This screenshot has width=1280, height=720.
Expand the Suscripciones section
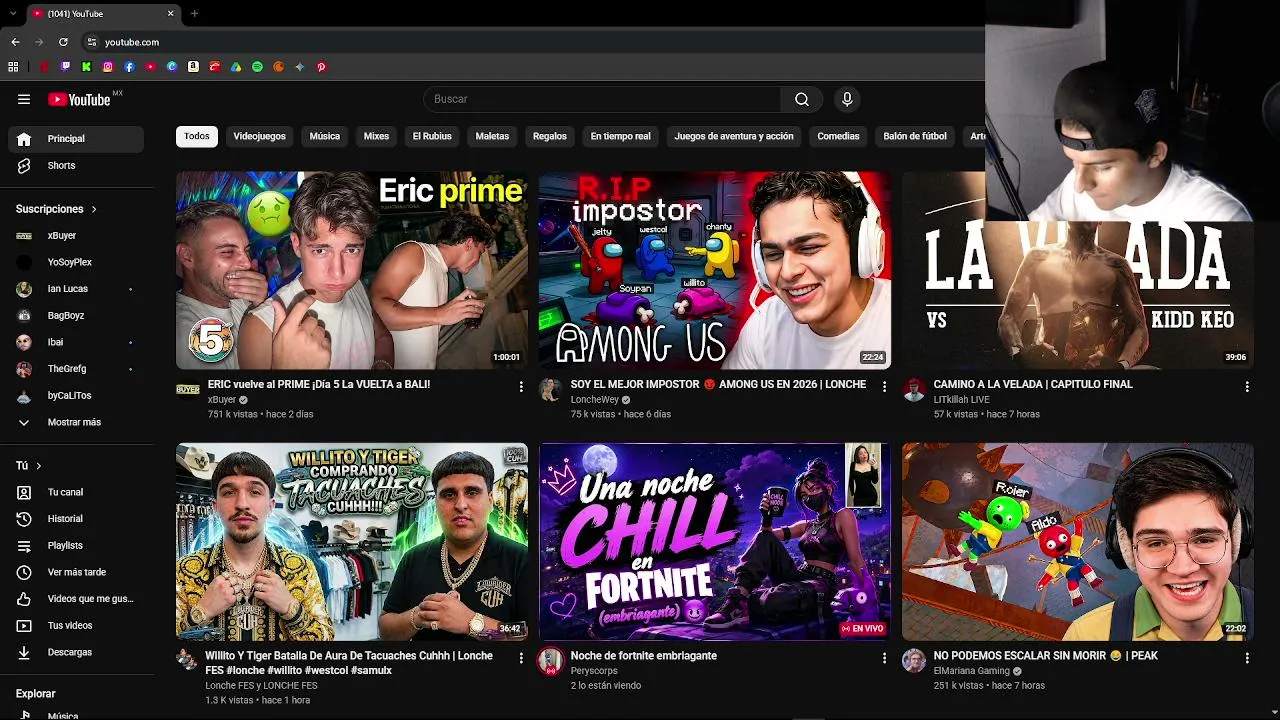(56, 209)
